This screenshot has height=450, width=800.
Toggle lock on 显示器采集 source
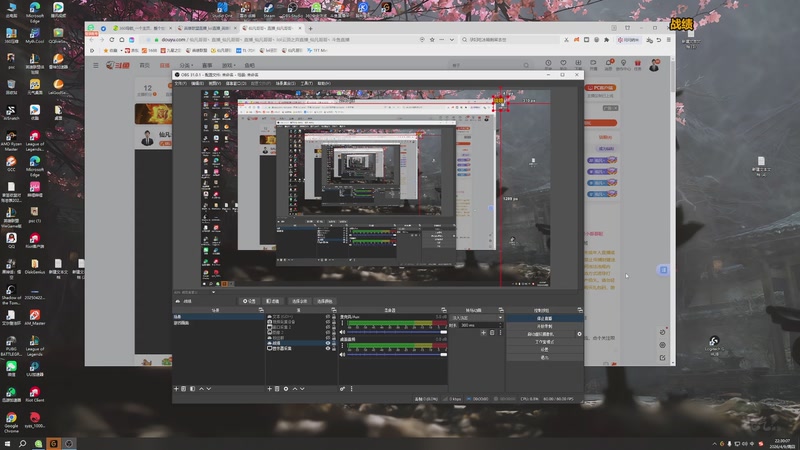[334, 348]
